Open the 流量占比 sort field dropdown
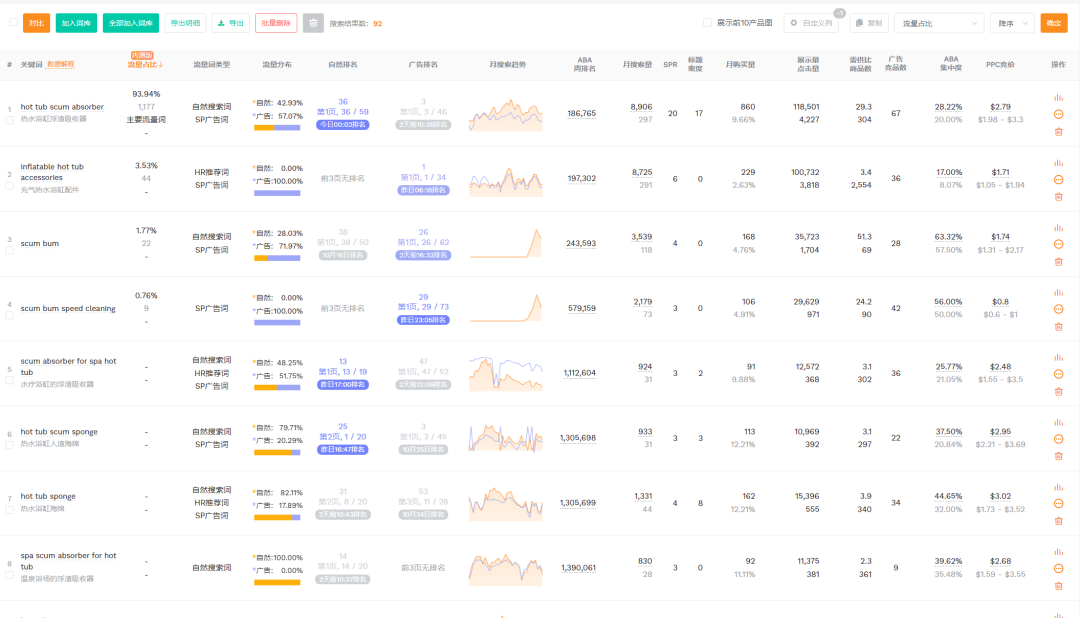The image size is (1080, 618). pyautogui.click(x=939, y=23)
